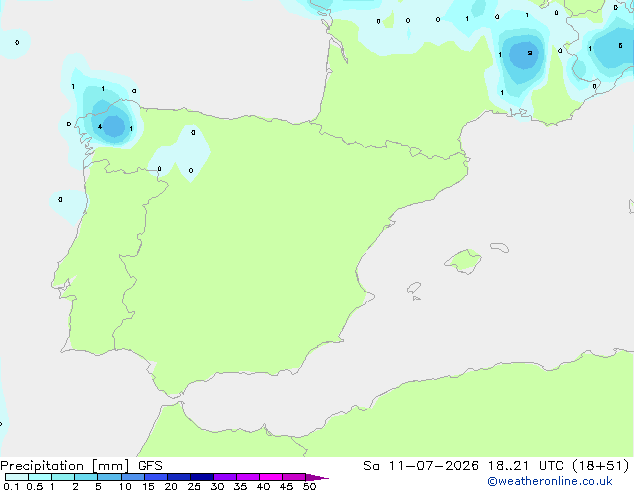Click the island of Menorca outline
Screen dimensions: 634x490
[499, 247]
